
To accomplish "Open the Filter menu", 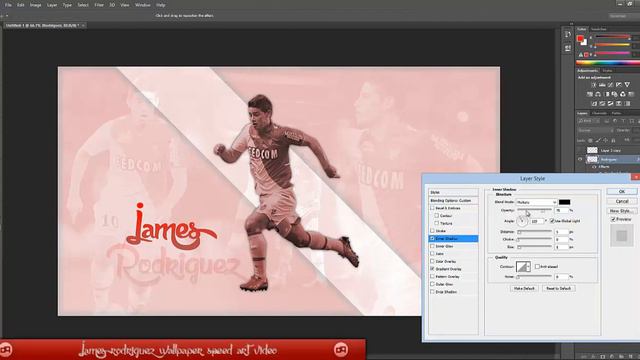I will pyautogui.click(x=99, y=5).
